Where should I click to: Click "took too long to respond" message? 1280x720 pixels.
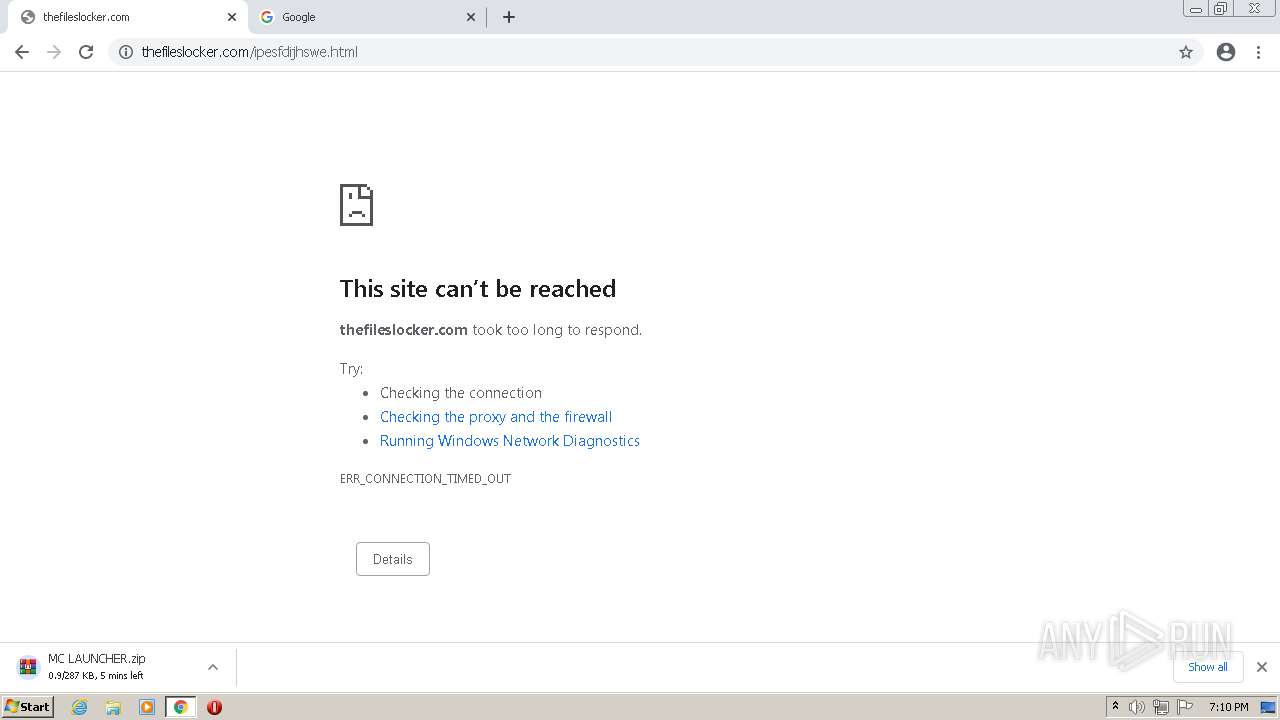click(557, 330)
